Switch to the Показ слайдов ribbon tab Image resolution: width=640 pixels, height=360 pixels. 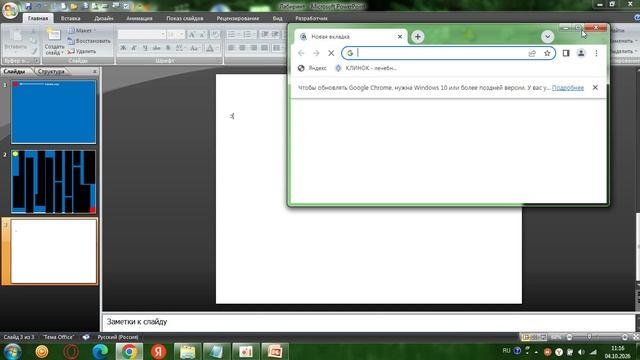coord(184,18)
